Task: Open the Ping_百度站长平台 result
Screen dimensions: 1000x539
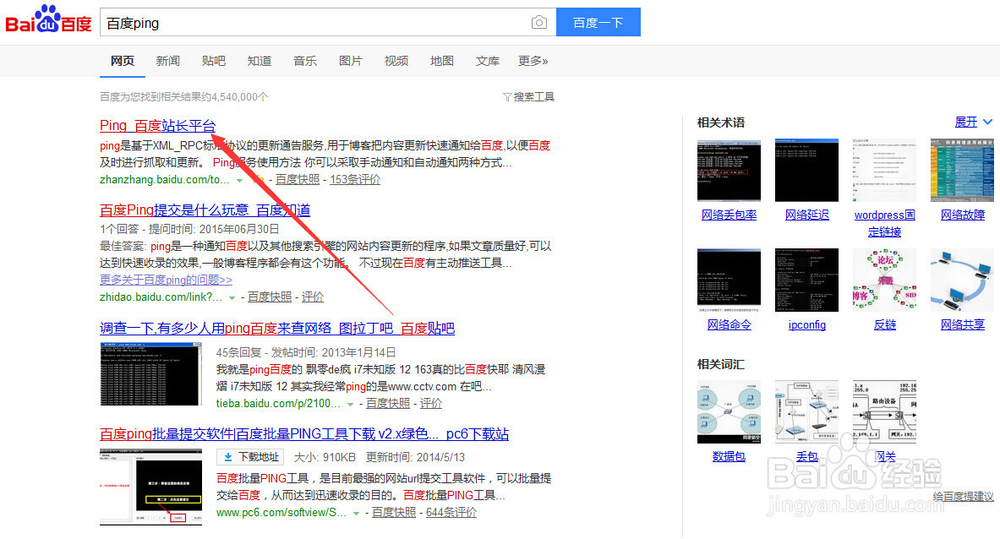Action: click(x=158, y=126)
